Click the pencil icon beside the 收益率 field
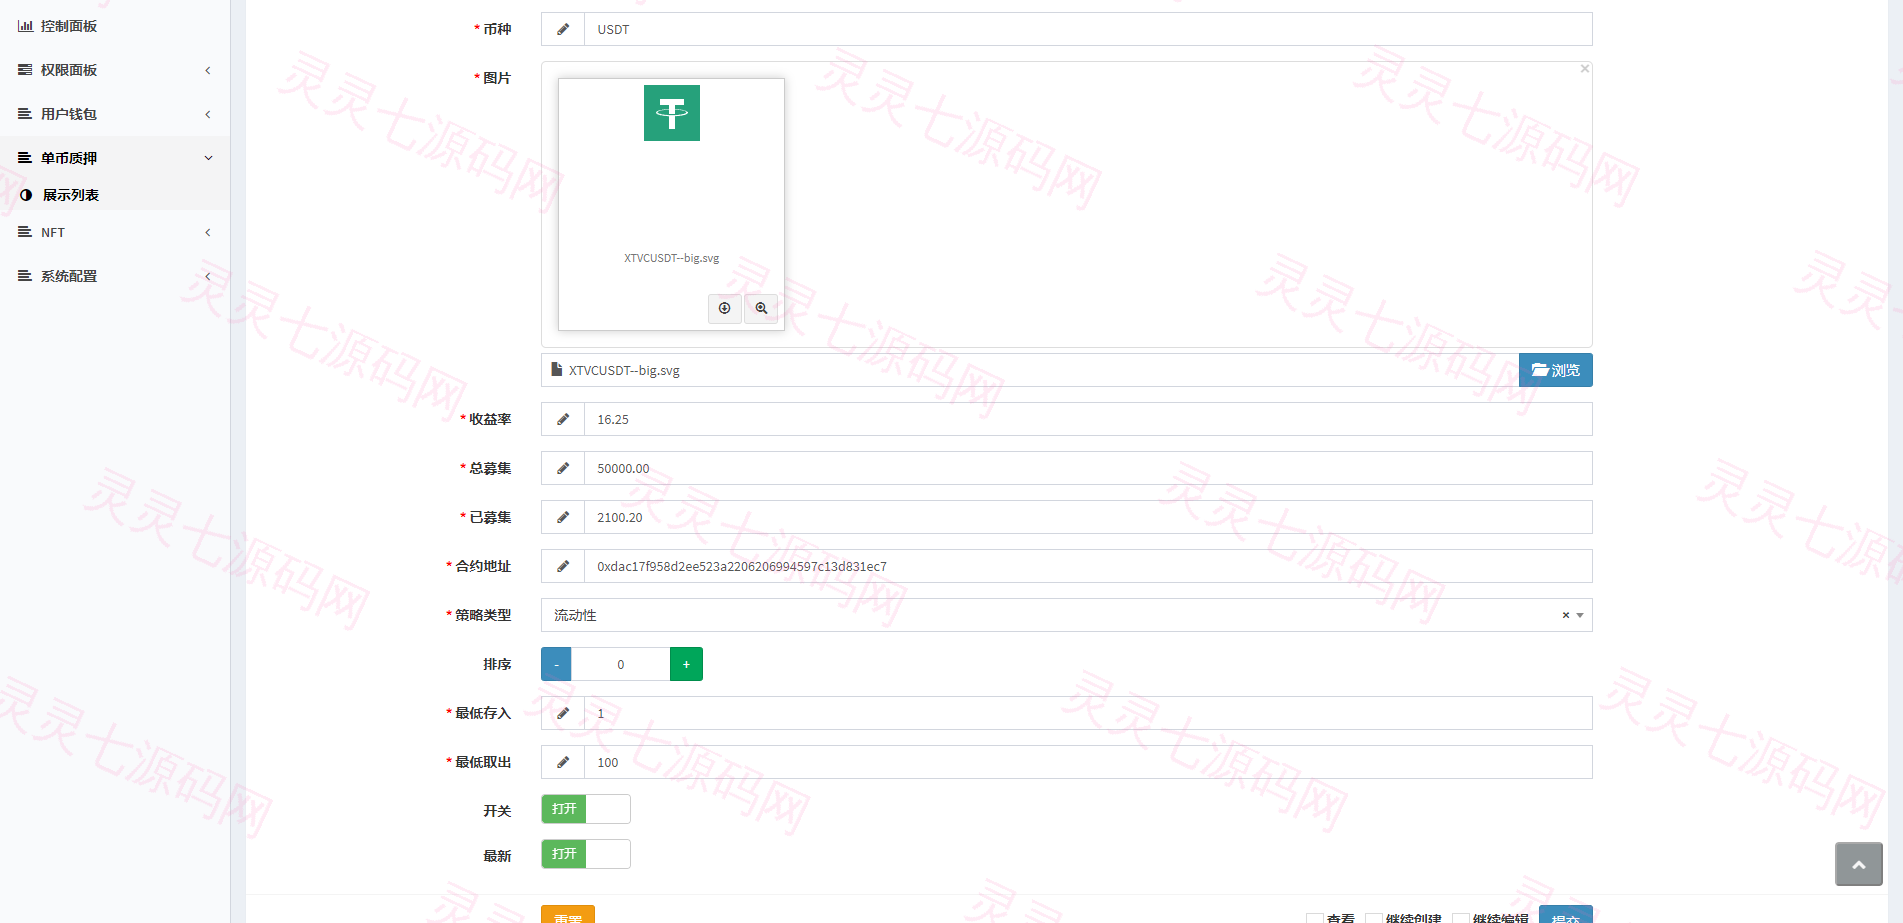Viewport: 1903px width, 923px height. [563, 419]
